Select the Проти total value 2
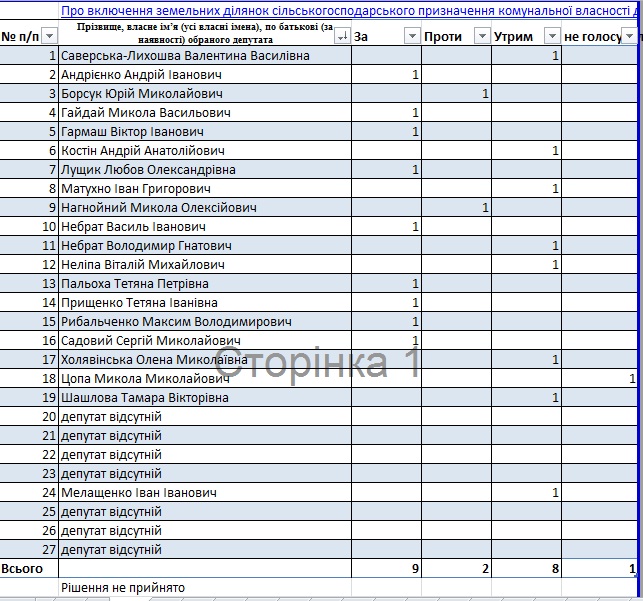643x601 pixels. click(x=456, y=569)
